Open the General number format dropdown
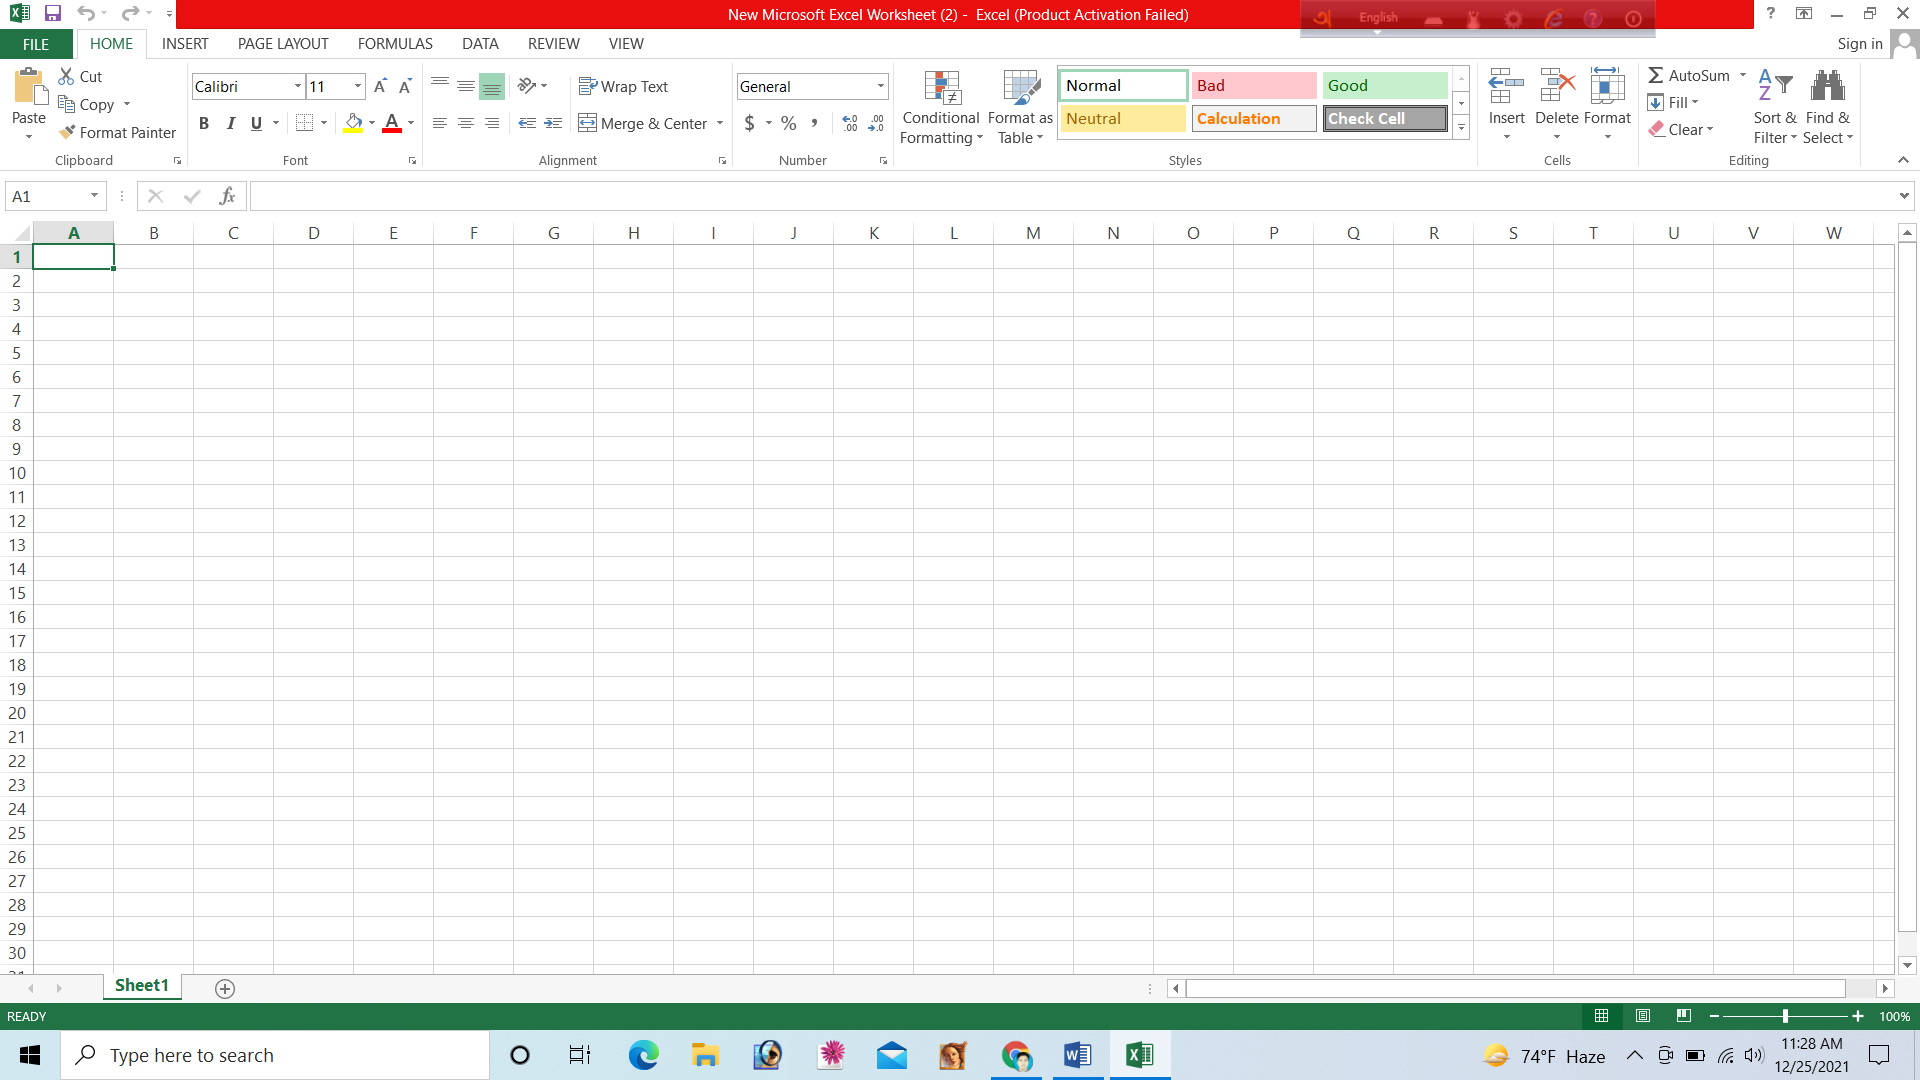The width and height of the screenshot is (1920, 1080). point(881,86)
